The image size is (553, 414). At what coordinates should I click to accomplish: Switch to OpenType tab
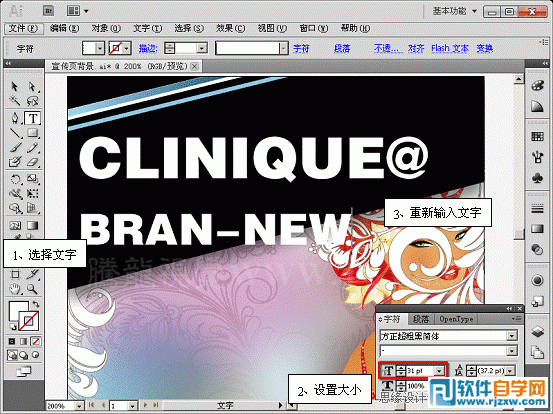pos(456,319)
